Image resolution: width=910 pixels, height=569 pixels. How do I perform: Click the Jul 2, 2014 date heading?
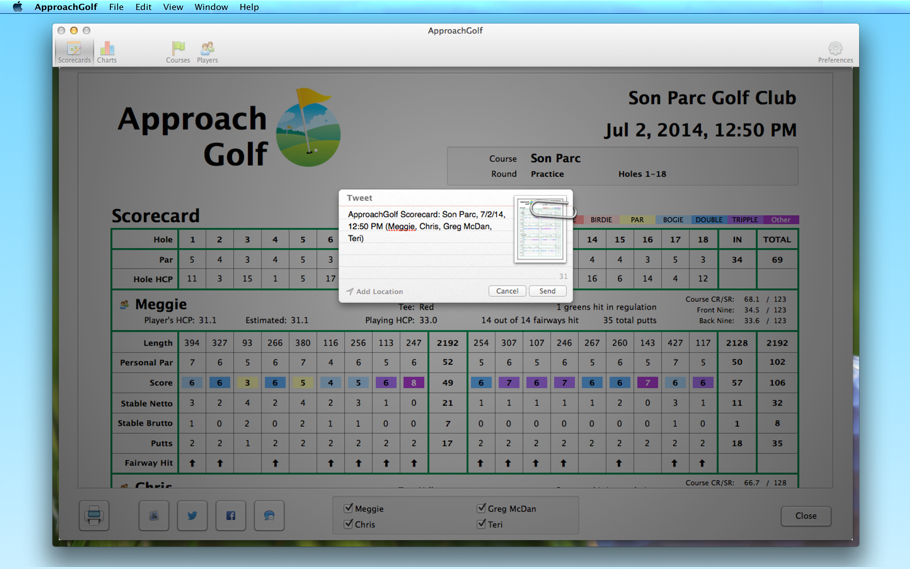point(700,129)
